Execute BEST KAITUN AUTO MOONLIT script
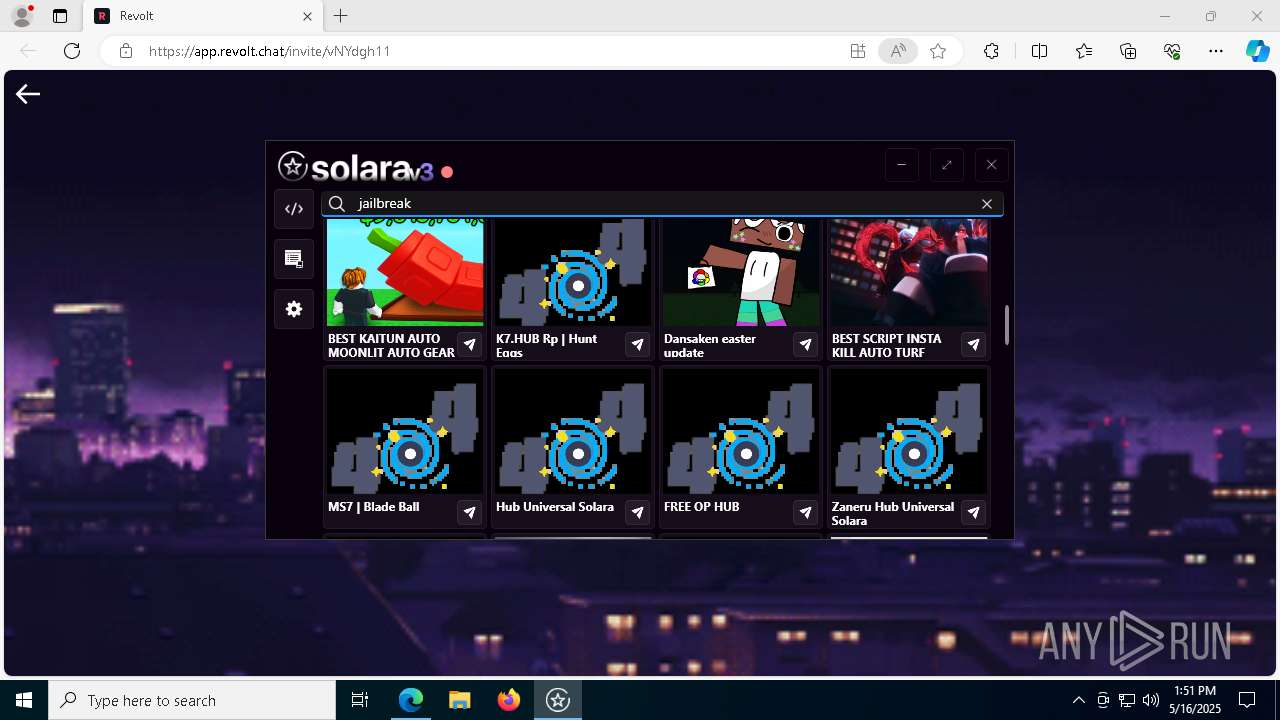The image size is (1280, 720). pyautogui.click(x=470, y=345)
